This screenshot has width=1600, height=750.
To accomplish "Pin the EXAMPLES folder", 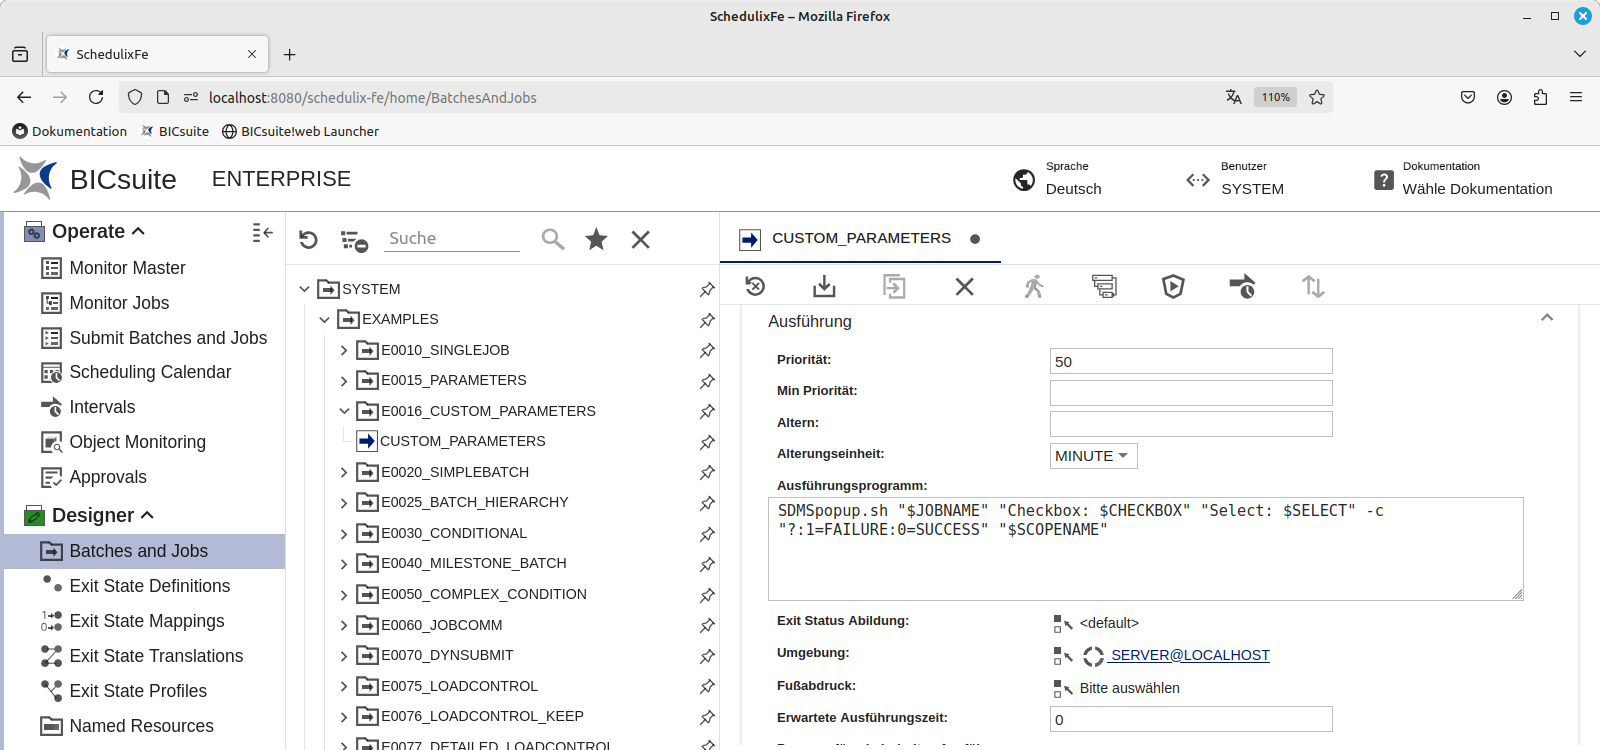I will 707,320.
